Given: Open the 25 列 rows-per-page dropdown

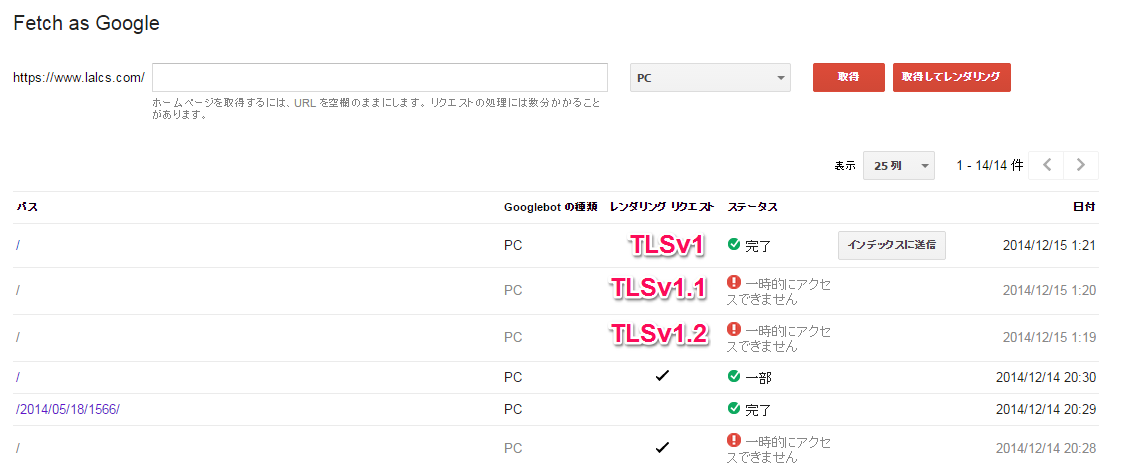Looking at the screenshot, I should pyautogui.click(x=898, y=166).
